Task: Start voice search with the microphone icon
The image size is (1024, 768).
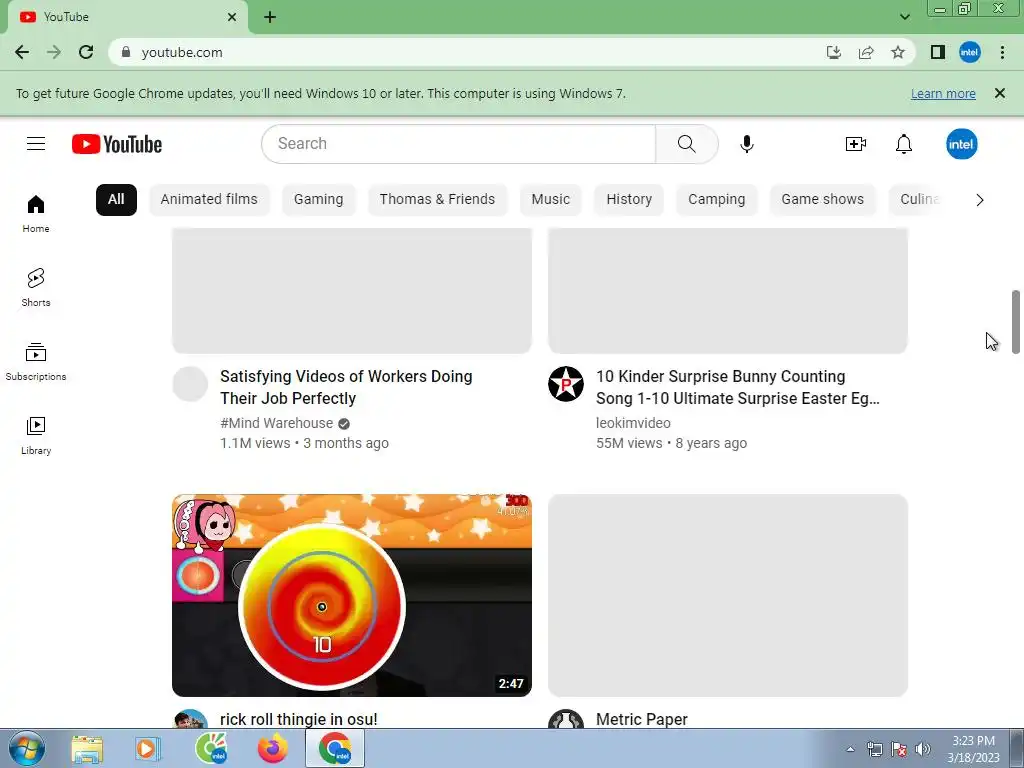Action: [x=746, y=144]
